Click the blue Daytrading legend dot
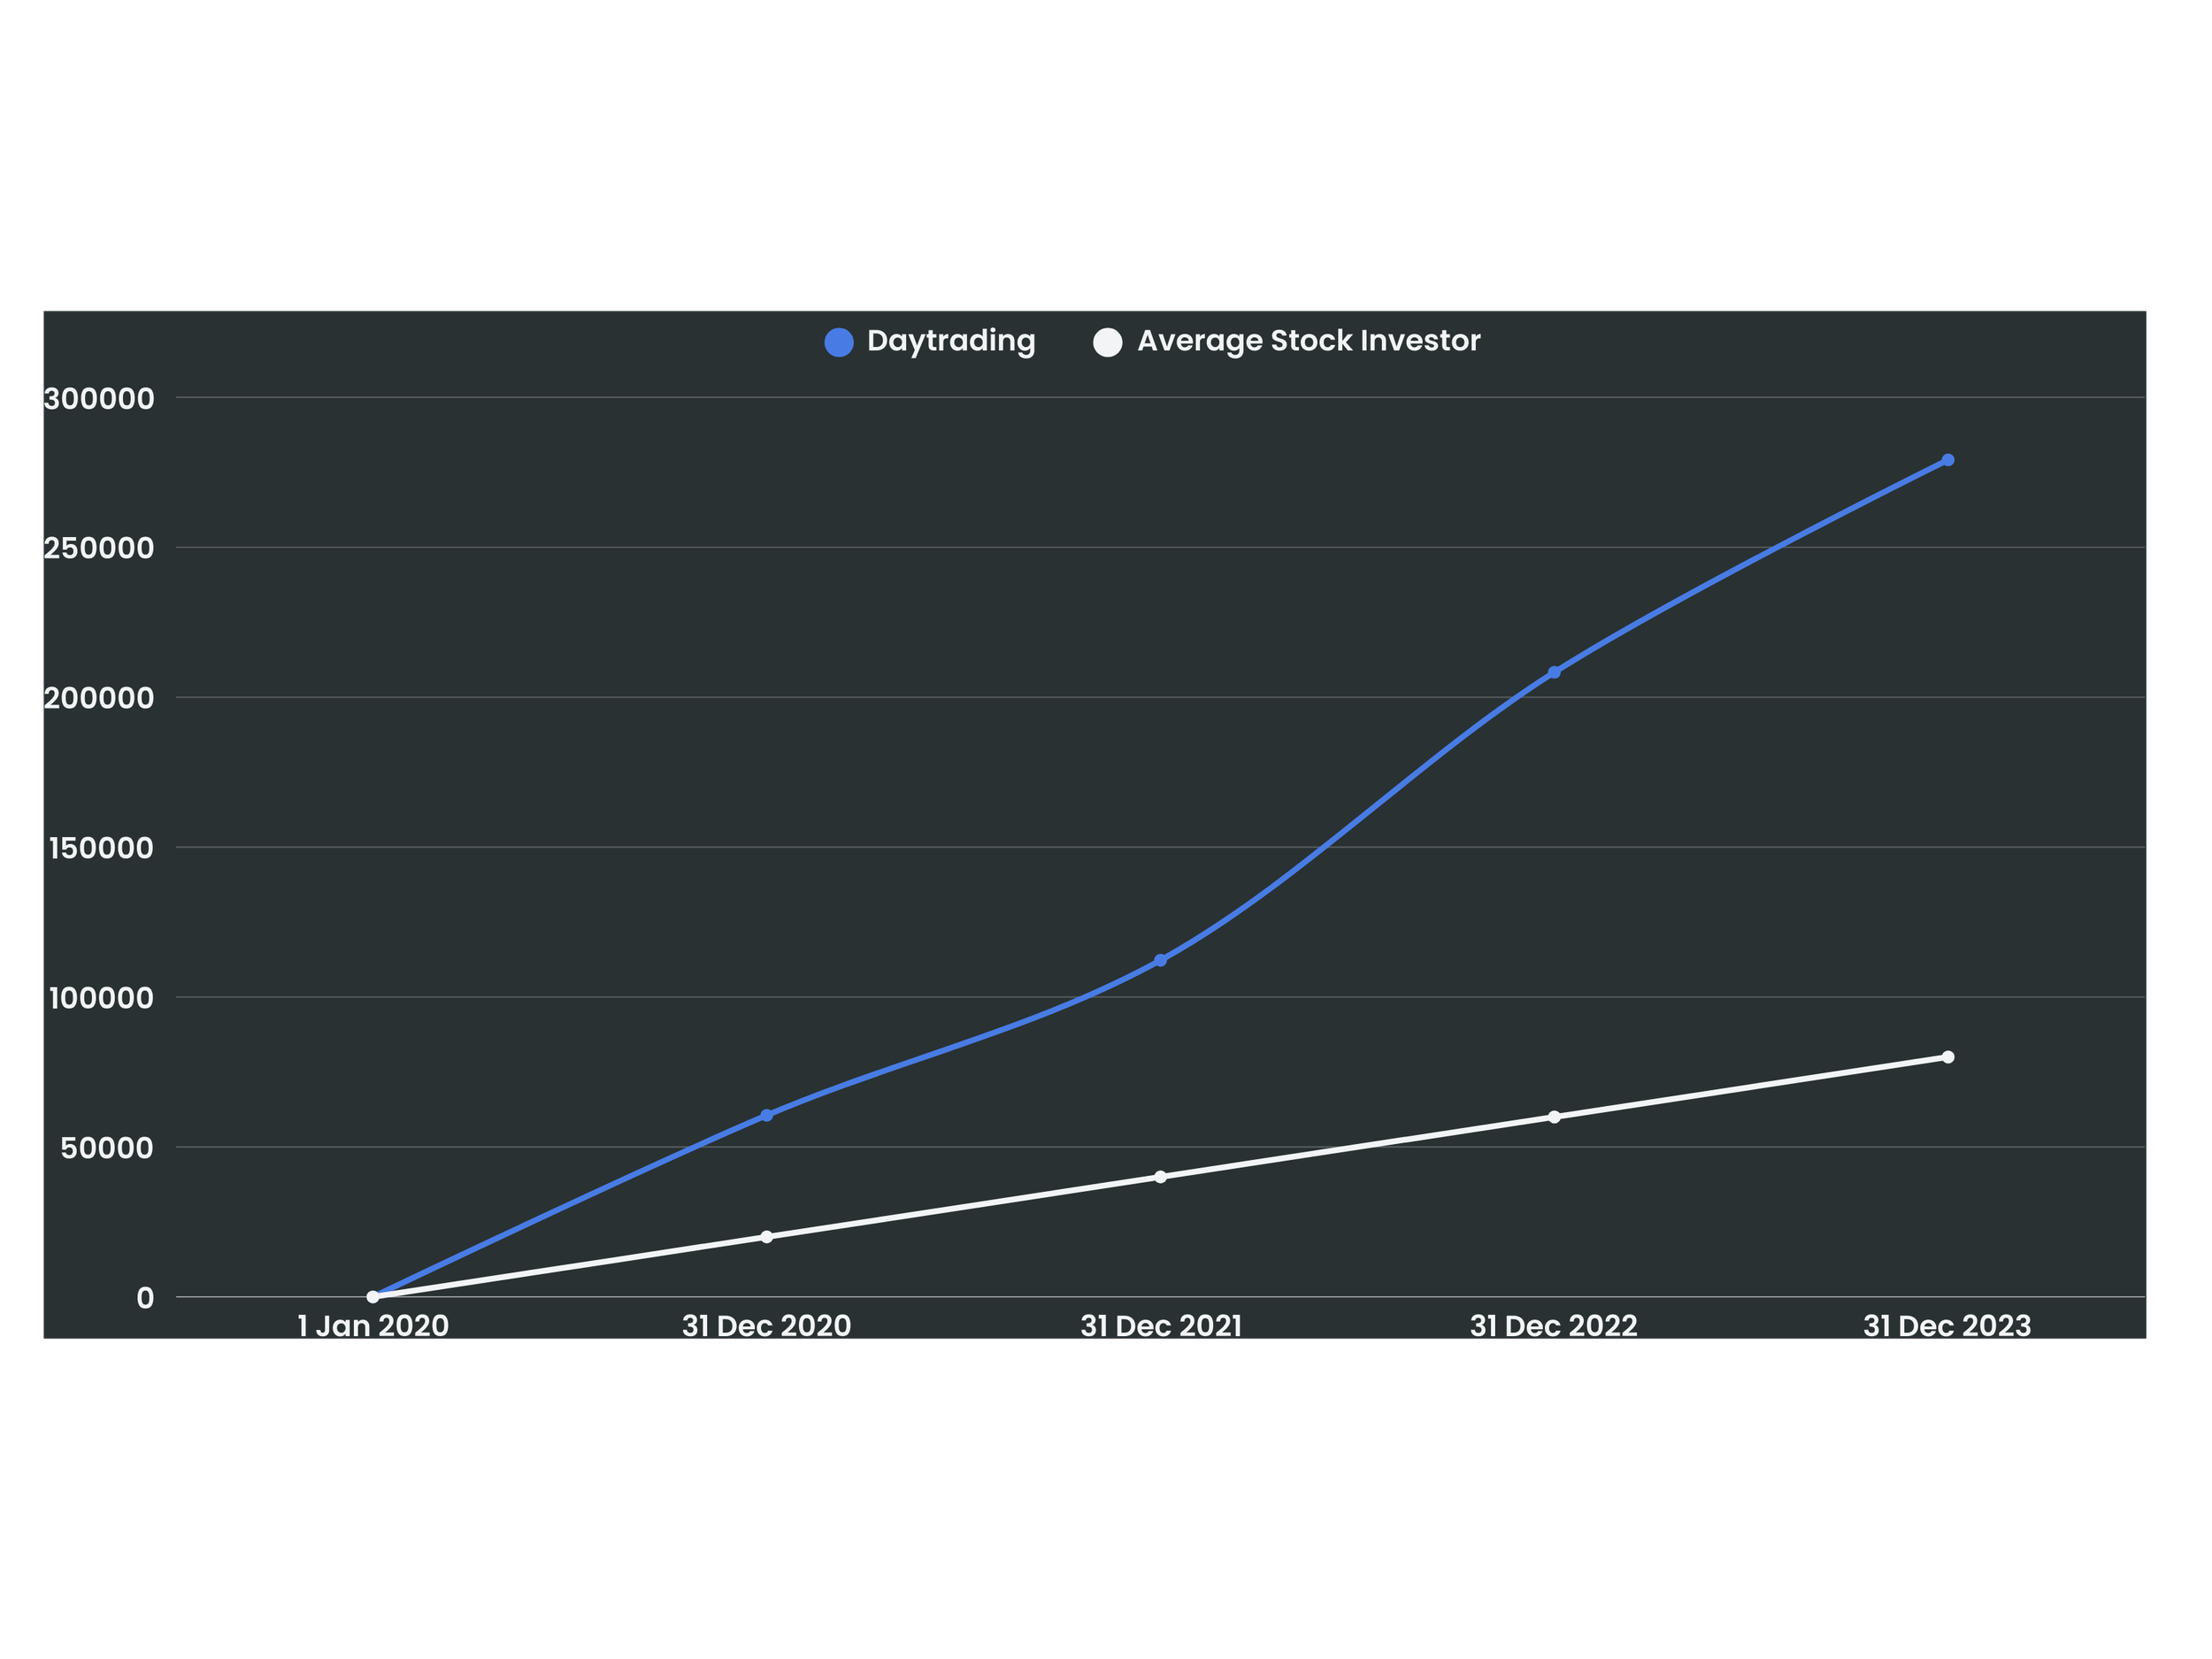 tap(838, 342)
